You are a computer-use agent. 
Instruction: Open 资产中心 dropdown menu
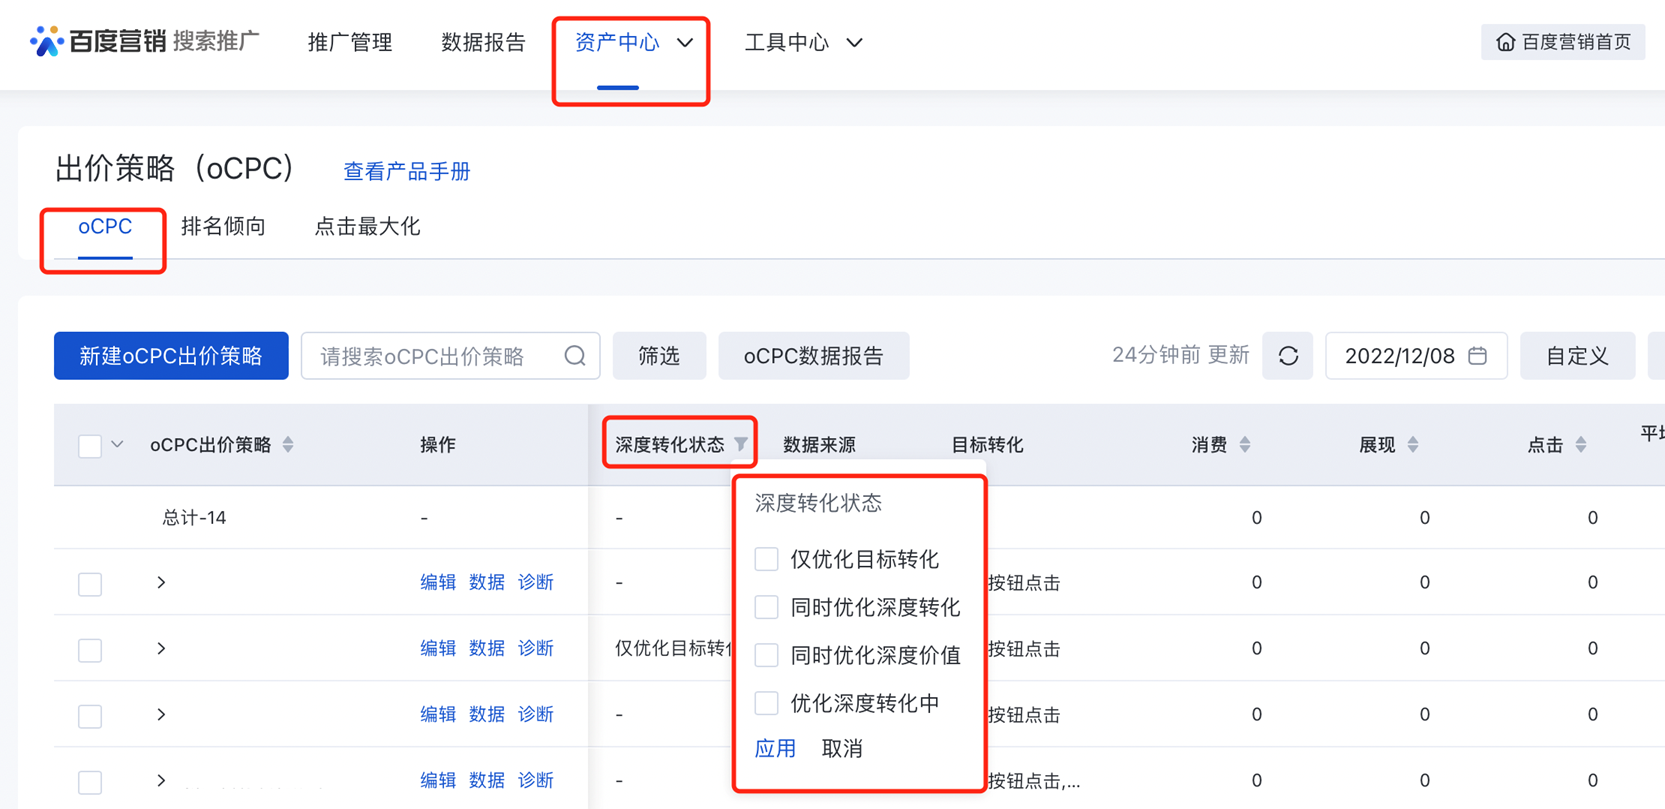[633, 43]
